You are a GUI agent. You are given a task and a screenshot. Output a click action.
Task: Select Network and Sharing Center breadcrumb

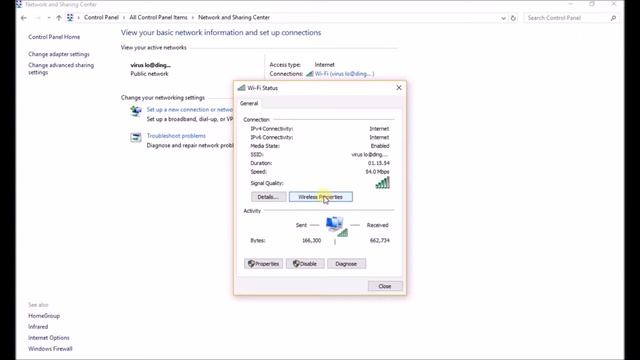234,18
